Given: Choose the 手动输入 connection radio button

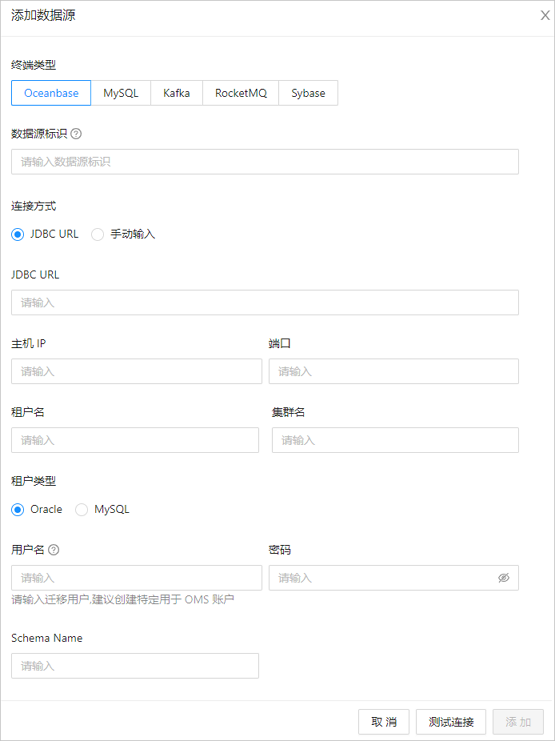Looking at the screenshot, I should click(97, 234).
